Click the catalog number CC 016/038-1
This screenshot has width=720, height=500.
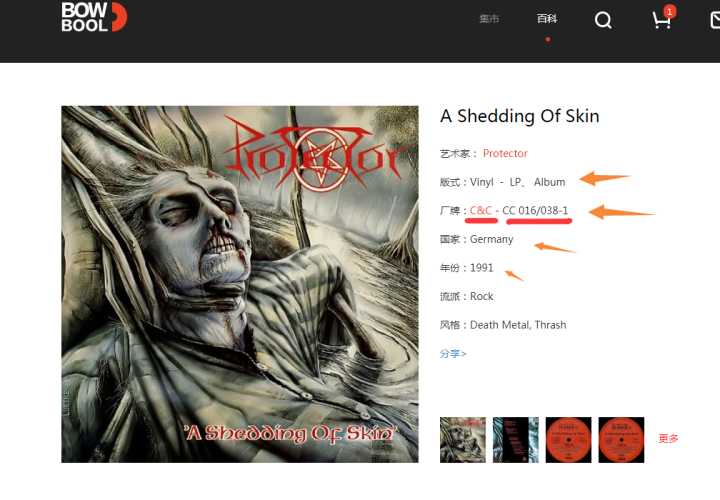(x=535, y=210)
